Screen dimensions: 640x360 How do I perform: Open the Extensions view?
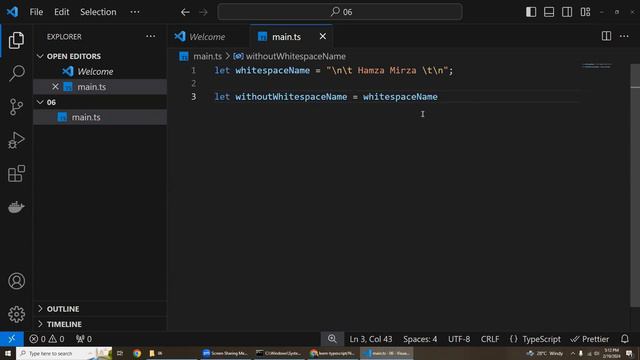(x=16, y=173)
